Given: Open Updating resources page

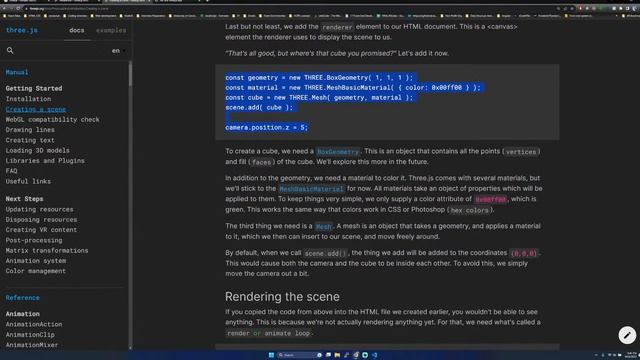Looking at the screenshot, I should 39,209.
